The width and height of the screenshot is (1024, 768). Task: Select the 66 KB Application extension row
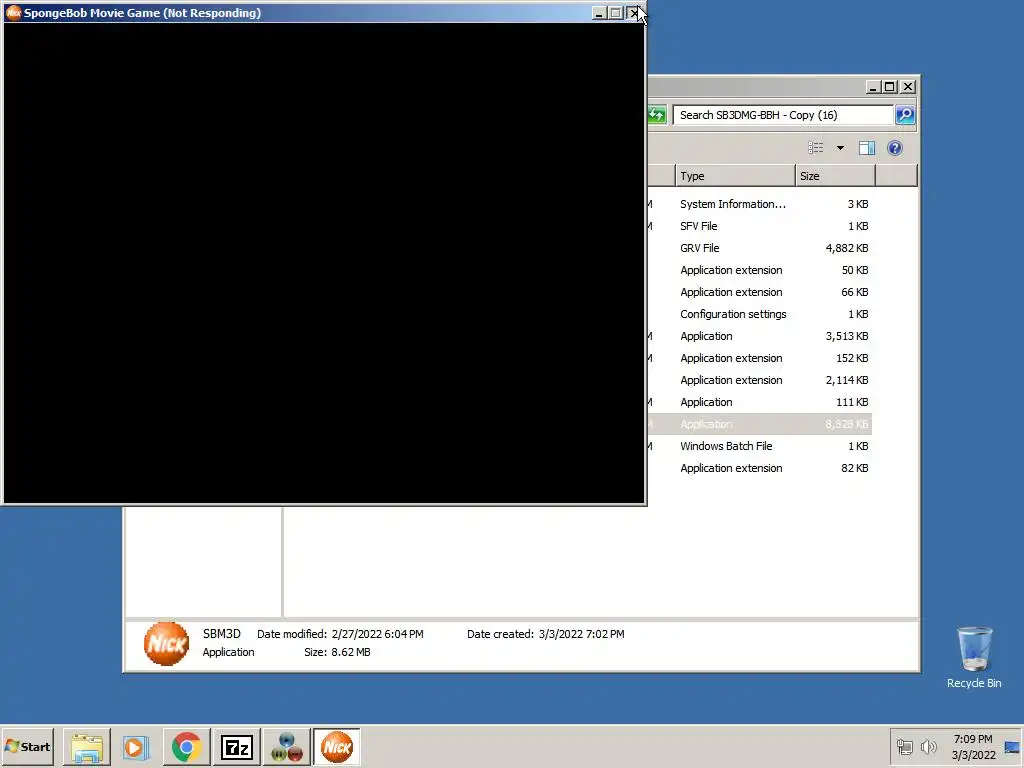760,292
